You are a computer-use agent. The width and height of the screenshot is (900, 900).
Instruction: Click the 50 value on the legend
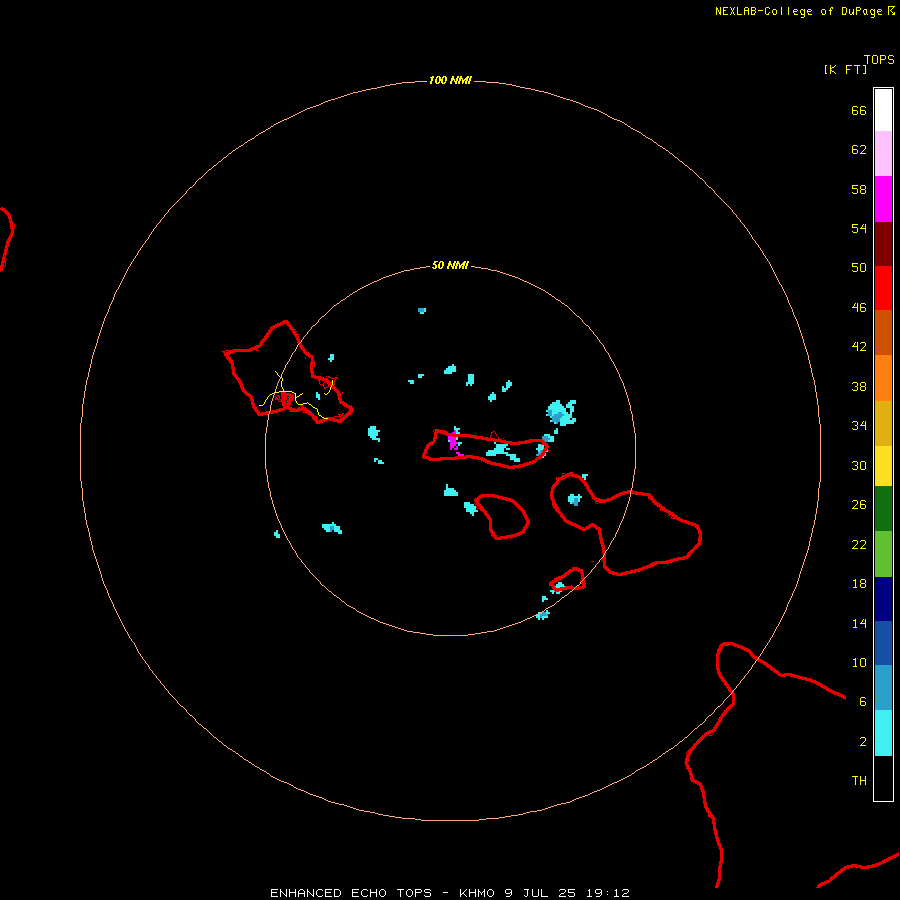click(x=859, y=267)
